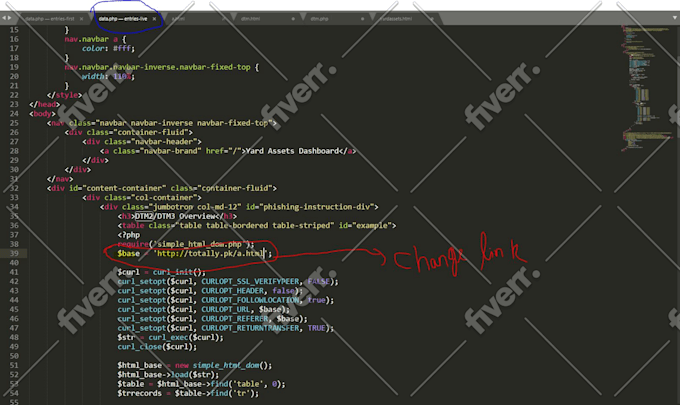Screen dimensions: 680x405
Task: Click 'new simple_html_dom()' on line 51
Action: 223,365
